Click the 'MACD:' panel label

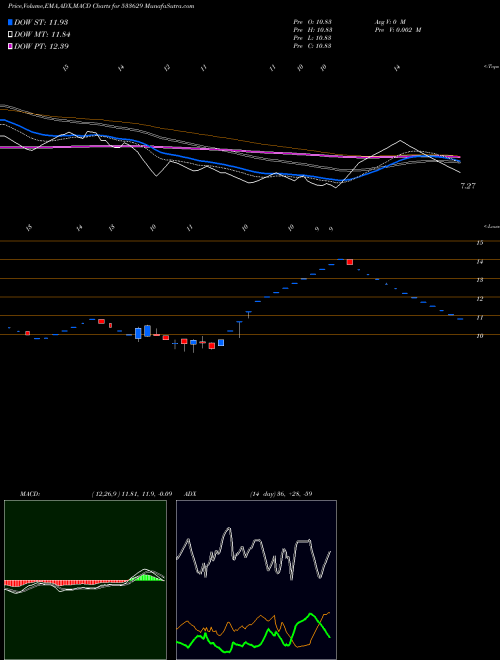(x=30, y=494)
